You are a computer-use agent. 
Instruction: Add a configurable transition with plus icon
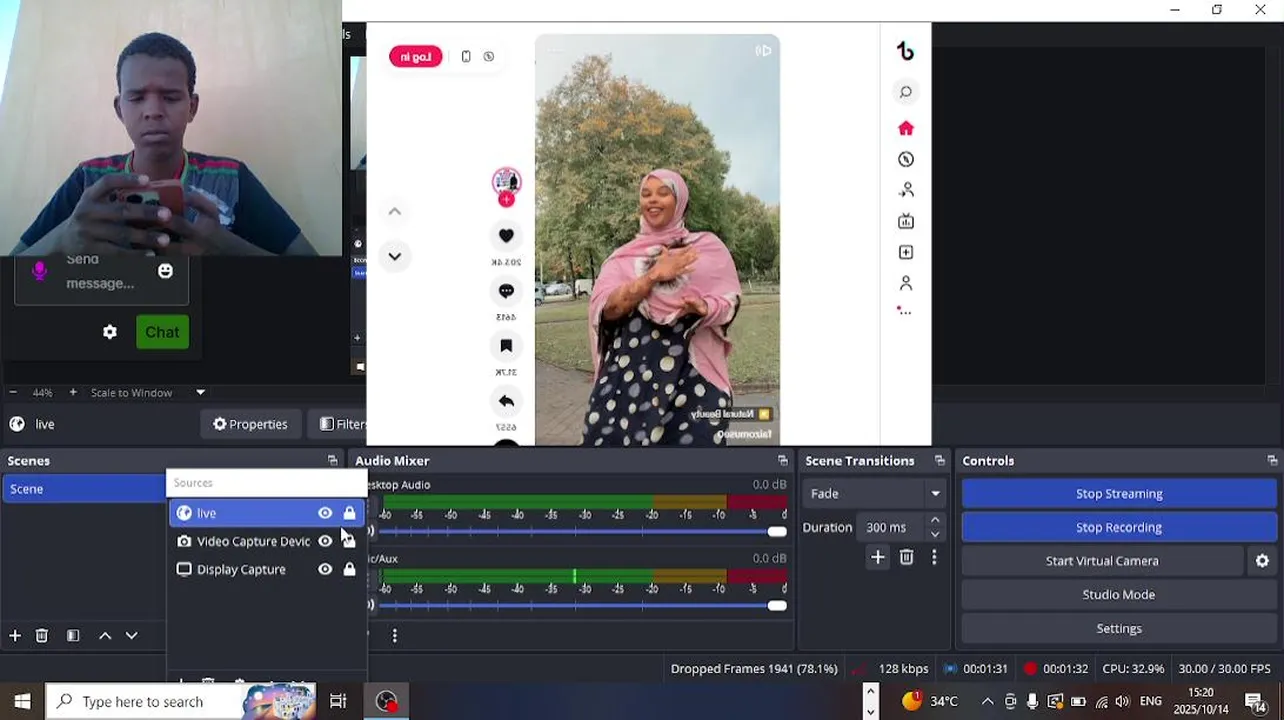(x=877, y=558)
